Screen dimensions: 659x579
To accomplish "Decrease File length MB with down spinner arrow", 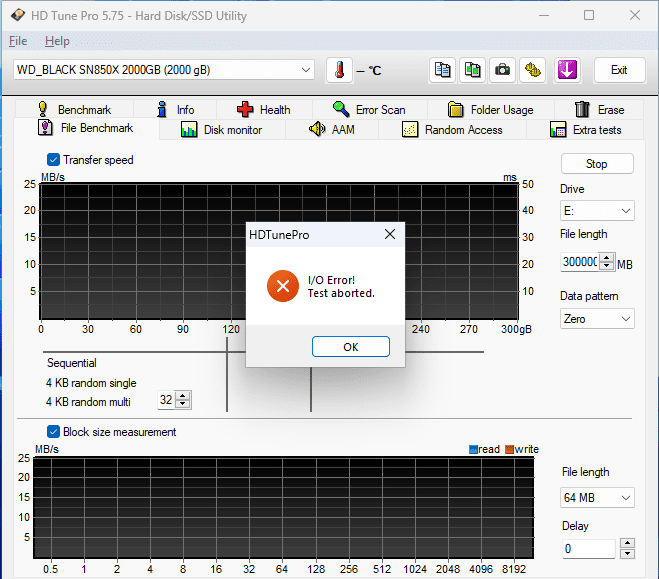I will [606, 266].
